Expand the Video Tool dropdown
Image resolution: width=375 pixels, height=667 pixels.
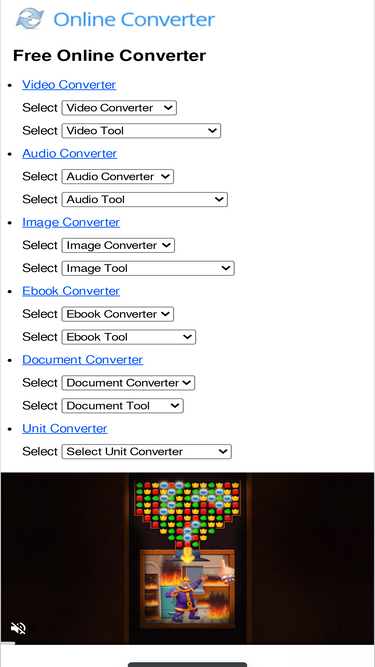click(x=141, y=131)
